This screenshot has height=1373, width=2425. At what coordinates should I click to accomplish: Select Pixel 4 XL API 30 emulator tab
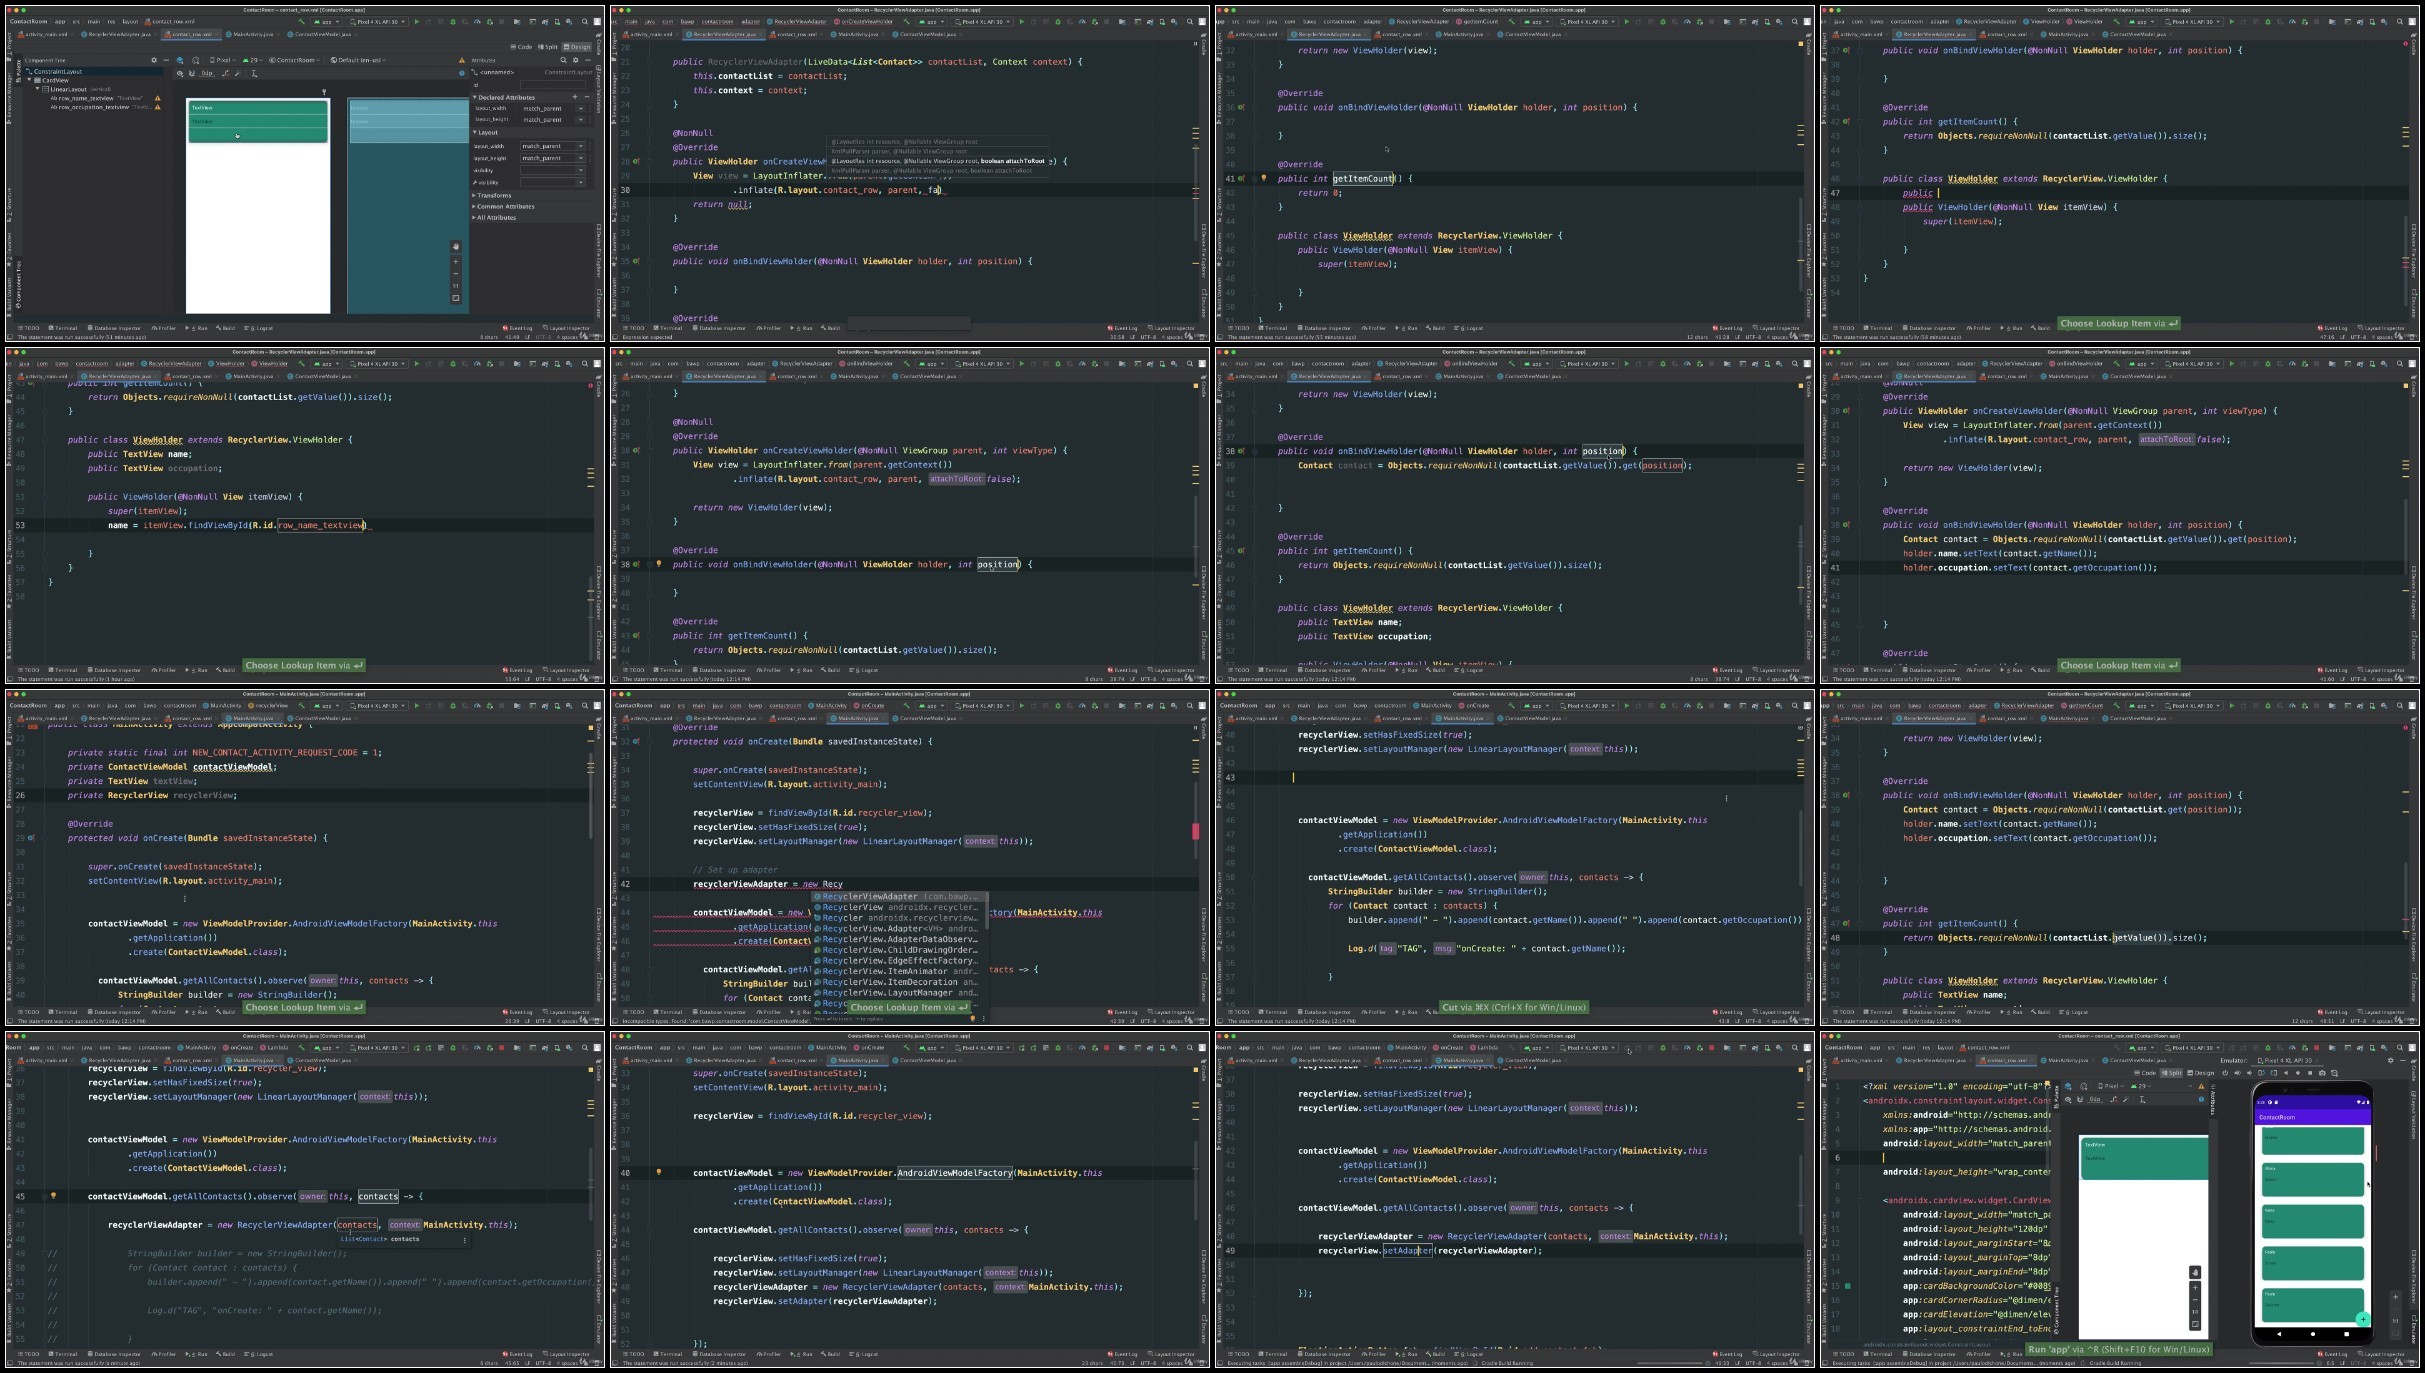pos(2285,1060)
